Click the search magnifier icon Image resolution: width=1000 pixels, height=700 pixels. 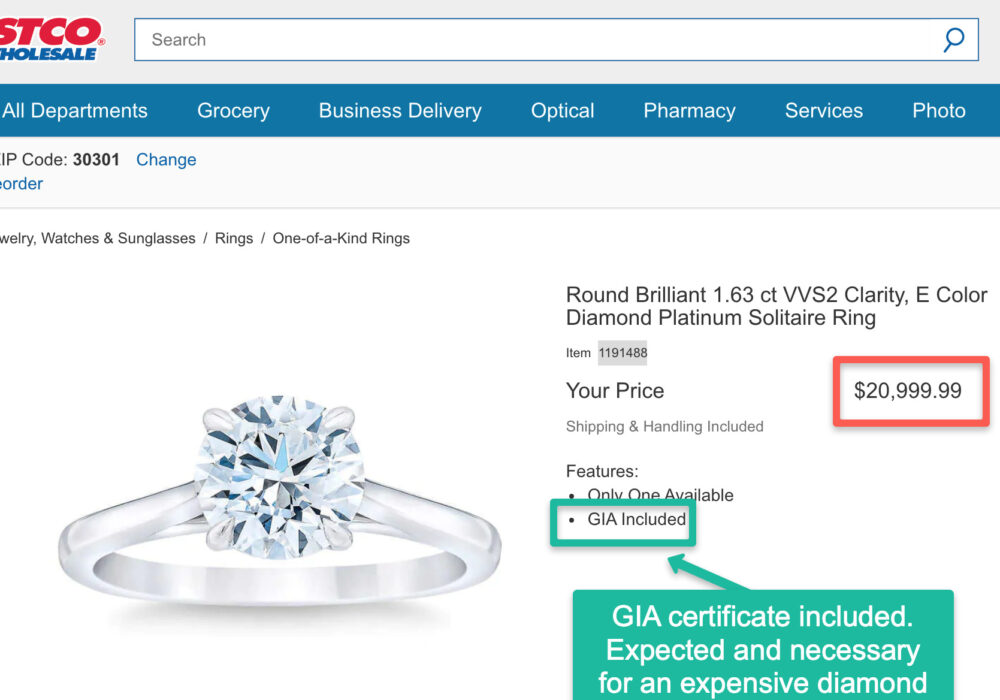953,40
